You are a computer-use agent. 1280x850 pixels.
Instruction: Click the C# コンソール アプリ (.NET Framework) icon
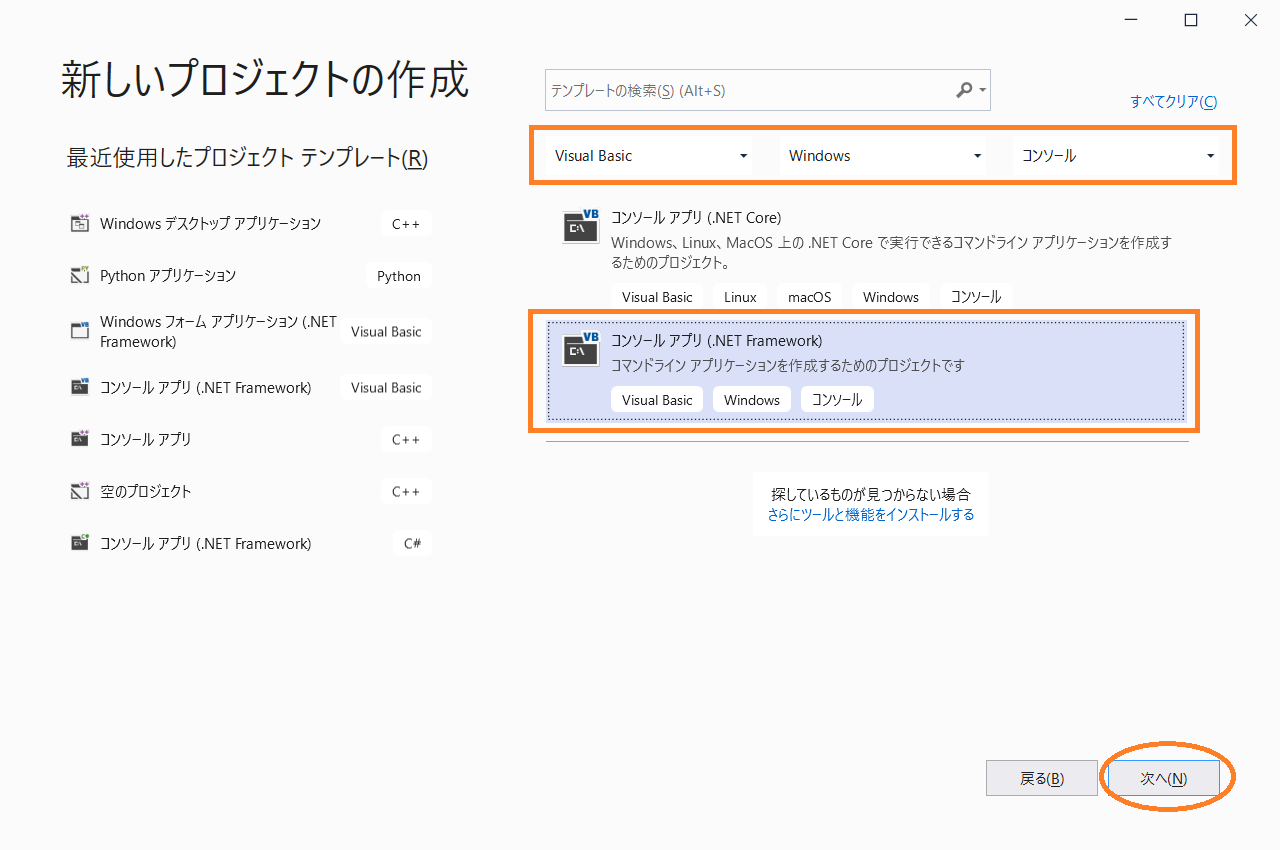[80, 543]
